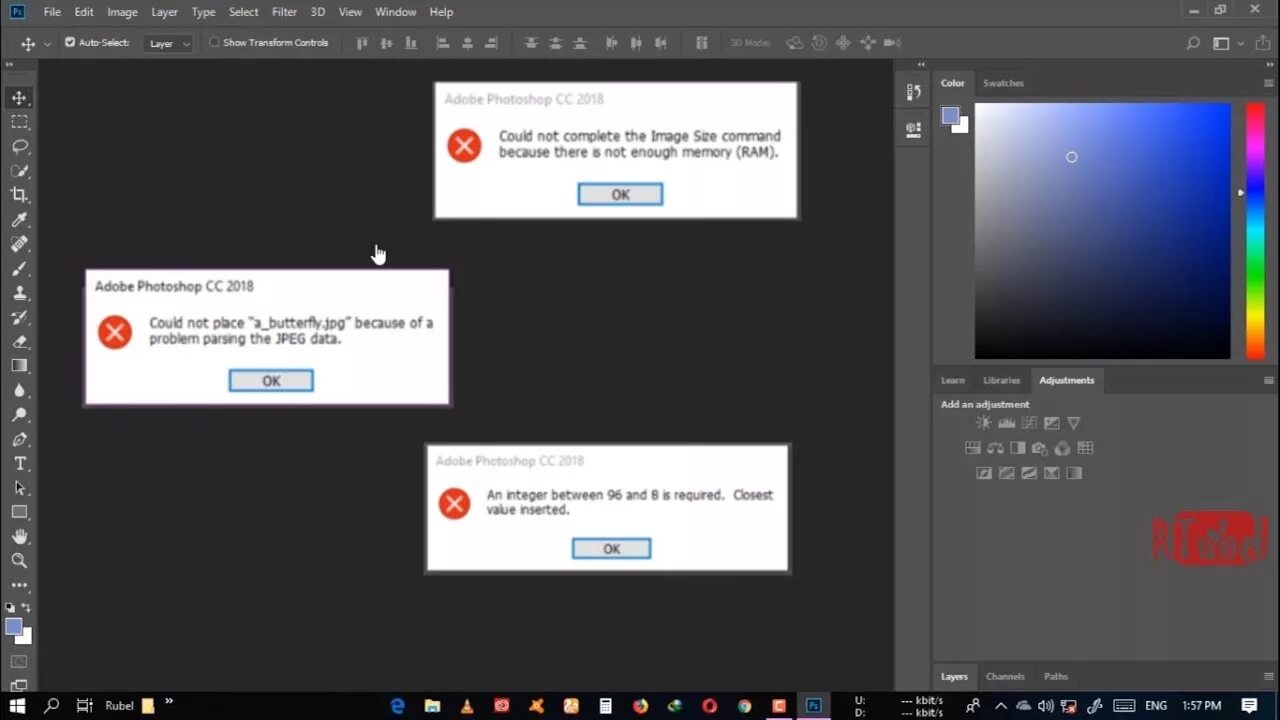This screenshot has width=1280, height=720.
Task: Select the Brush tool
Action: click(19, 269)
